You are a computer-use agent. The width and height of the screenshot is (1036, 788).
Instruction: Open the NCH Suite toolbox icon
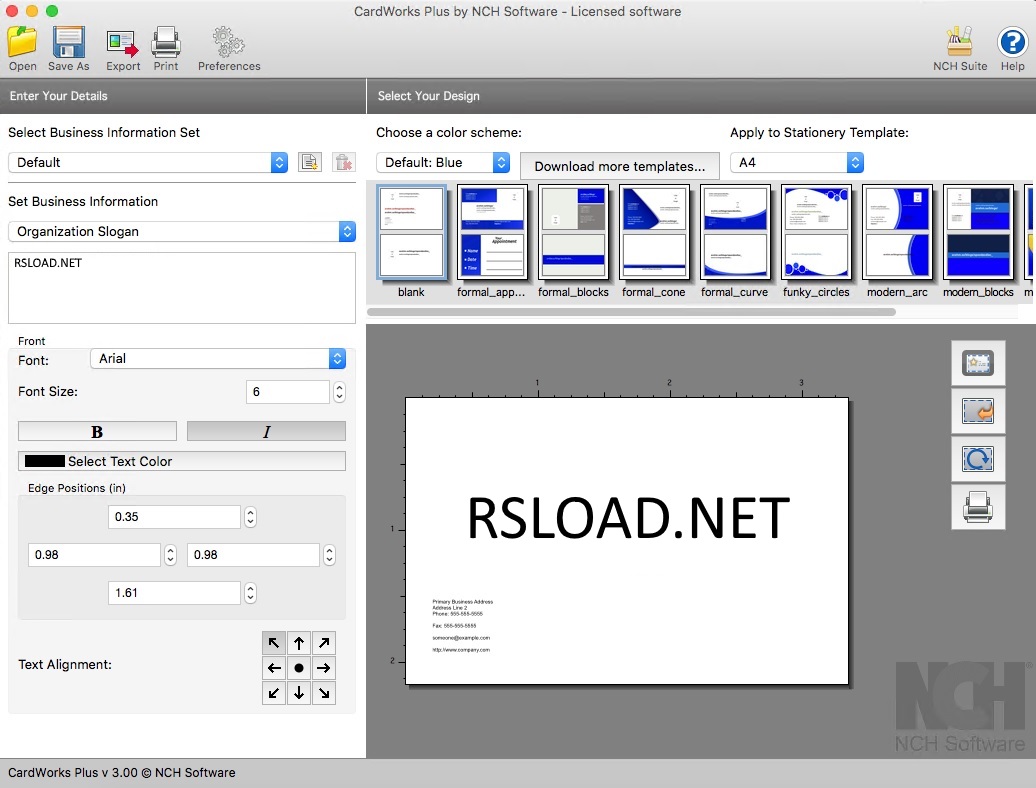[x=959, y=44]
